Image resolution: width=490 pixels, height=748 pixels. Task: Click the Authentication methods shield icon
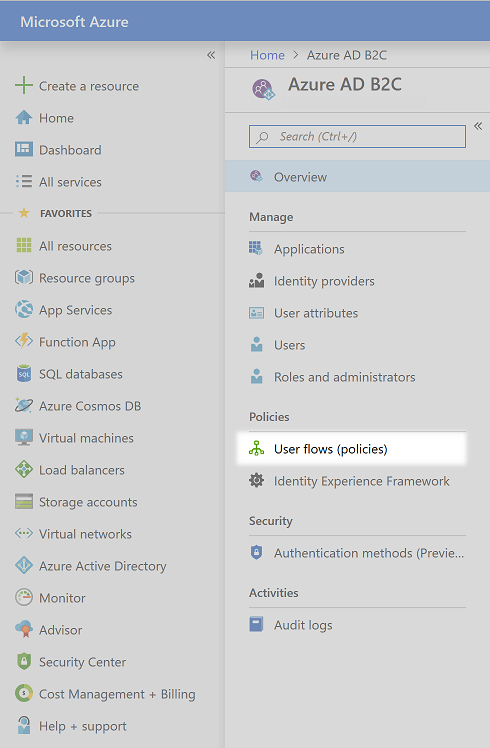(x=256, y=552)
